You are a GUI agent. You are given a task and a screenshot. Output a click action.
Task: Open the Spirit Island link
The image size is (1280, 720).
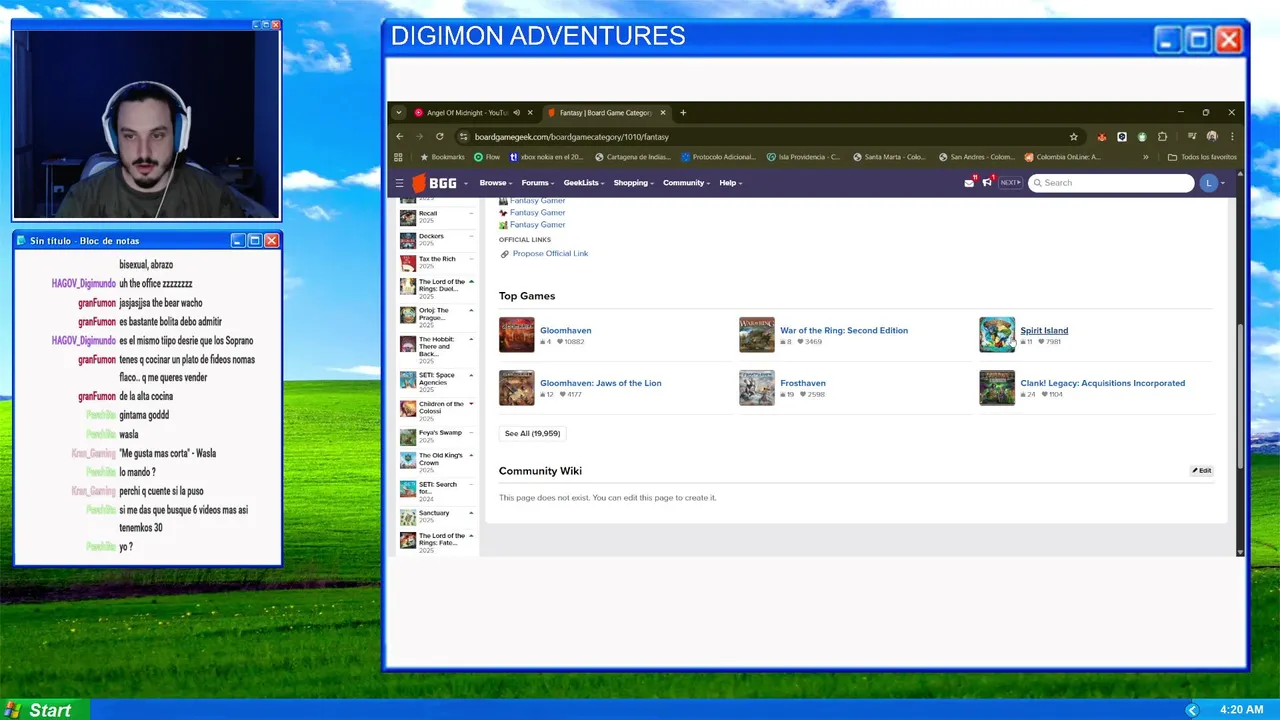click(1044, 331)
